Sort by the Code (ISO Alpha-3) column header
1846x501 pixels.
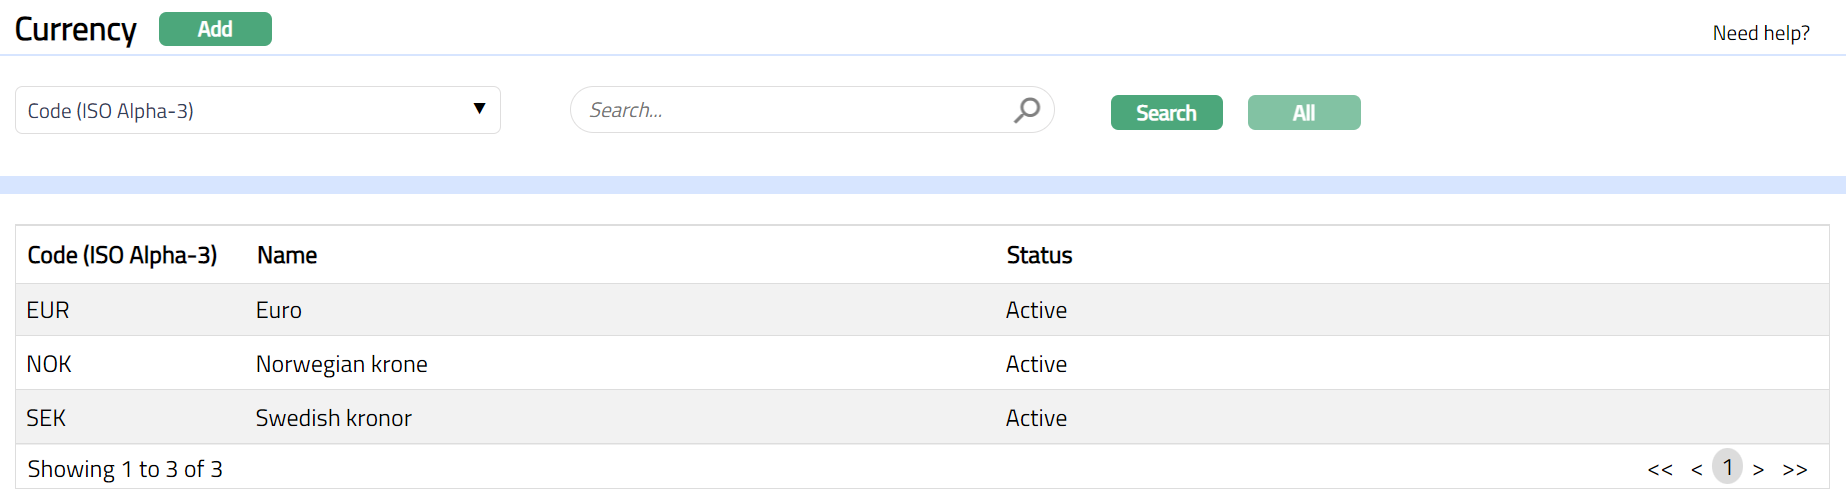(x=122, y=255)
